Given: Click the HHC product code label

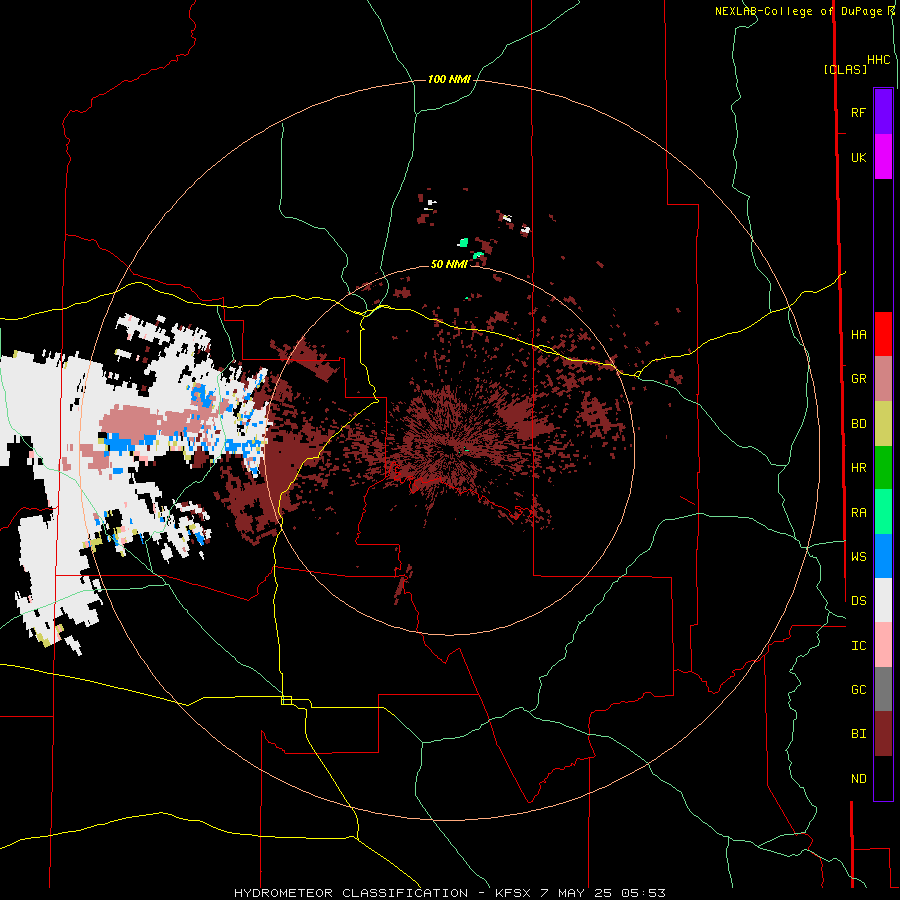Looking at the screenshot, I should pyautogui.click(x=879, y=60).
